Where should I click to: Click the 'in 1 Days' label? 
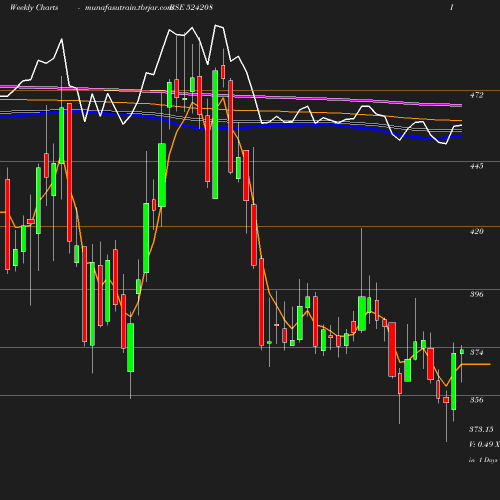(x=483, y=460)
